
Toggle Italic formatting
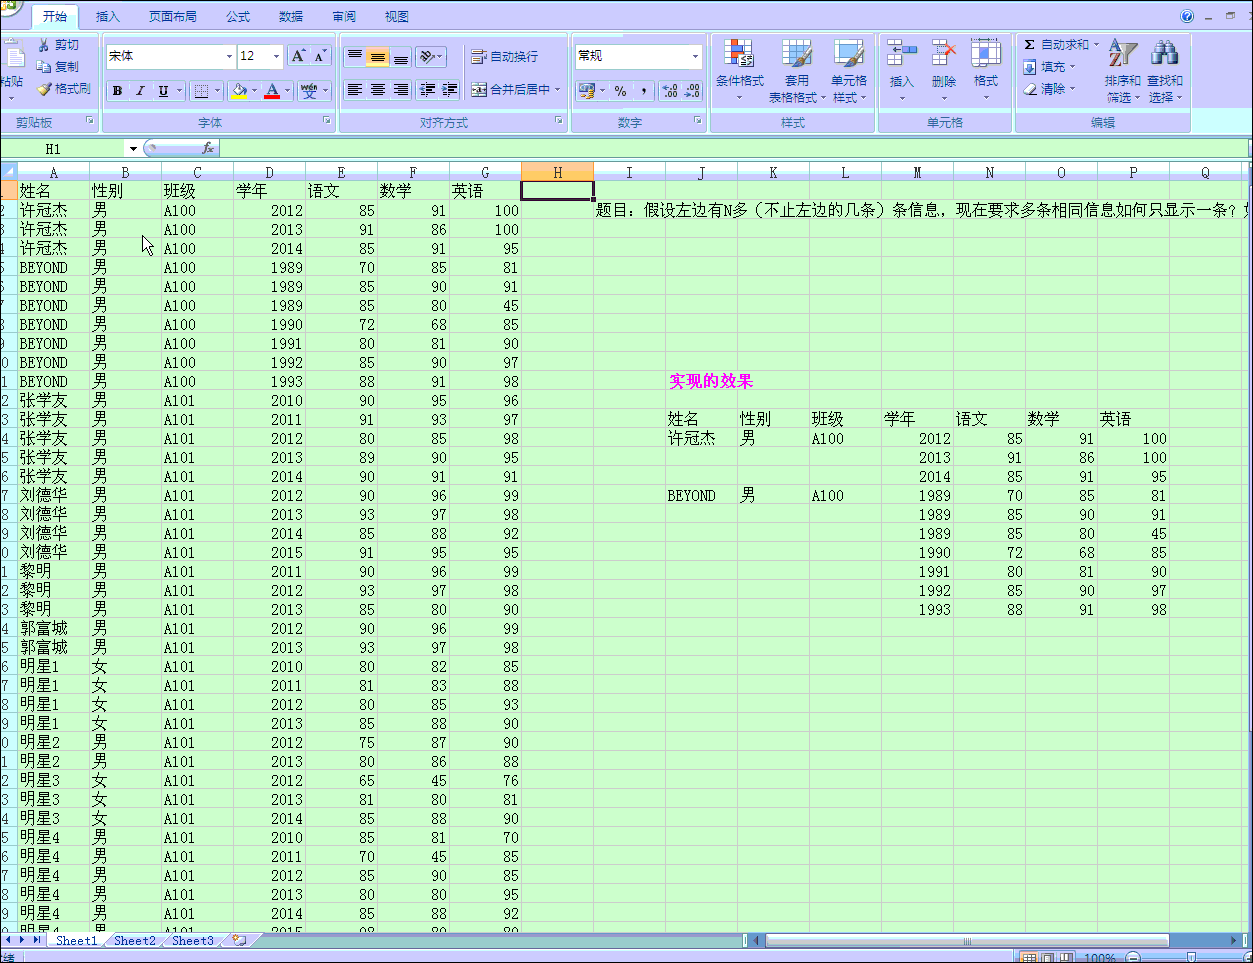point(140,91)
